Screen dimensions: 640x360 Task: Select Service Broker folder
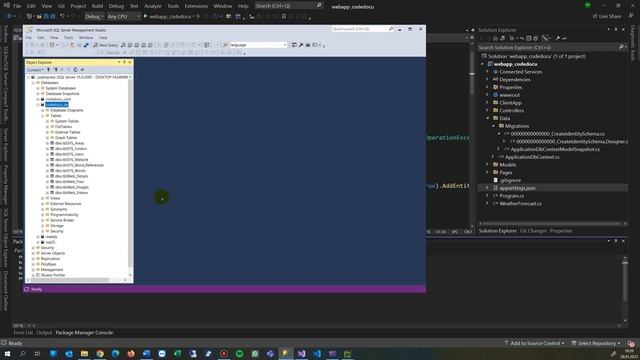coord(62,220)
